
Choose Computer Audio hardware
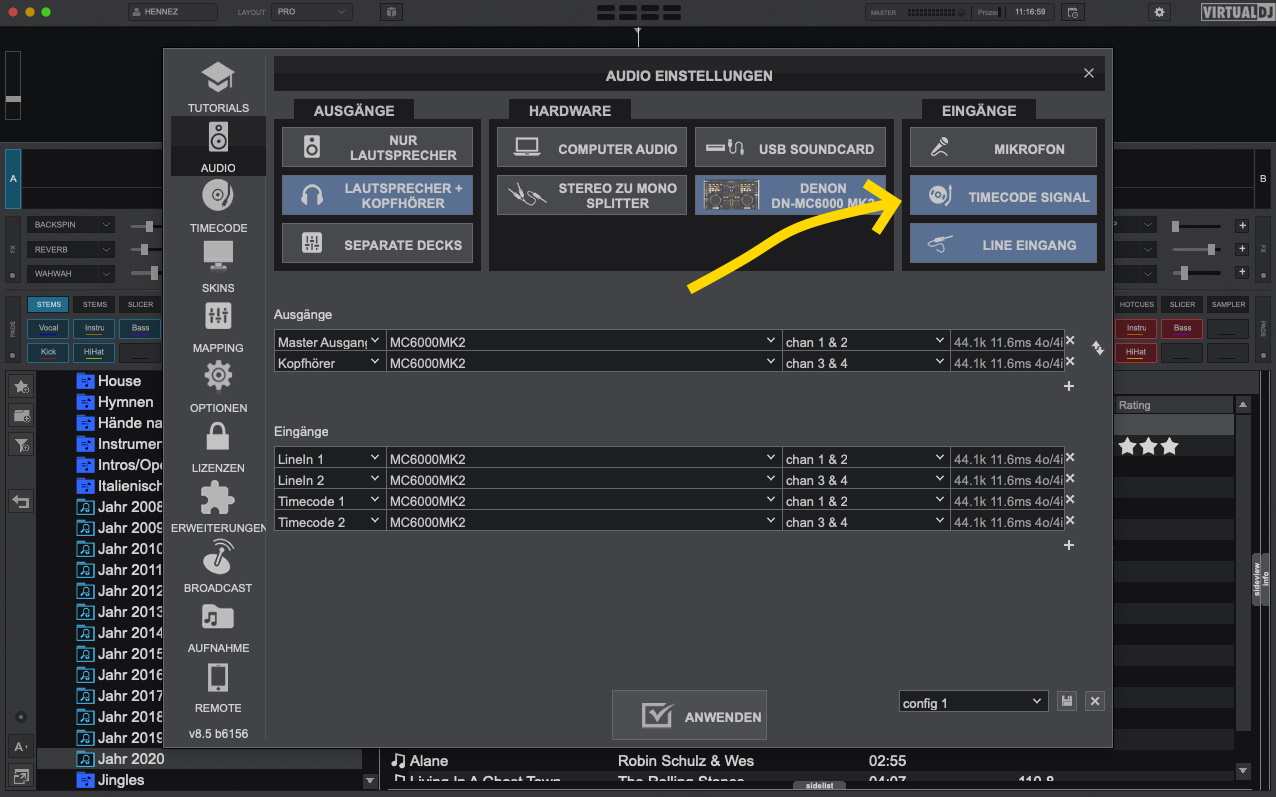tap(592, 148)
